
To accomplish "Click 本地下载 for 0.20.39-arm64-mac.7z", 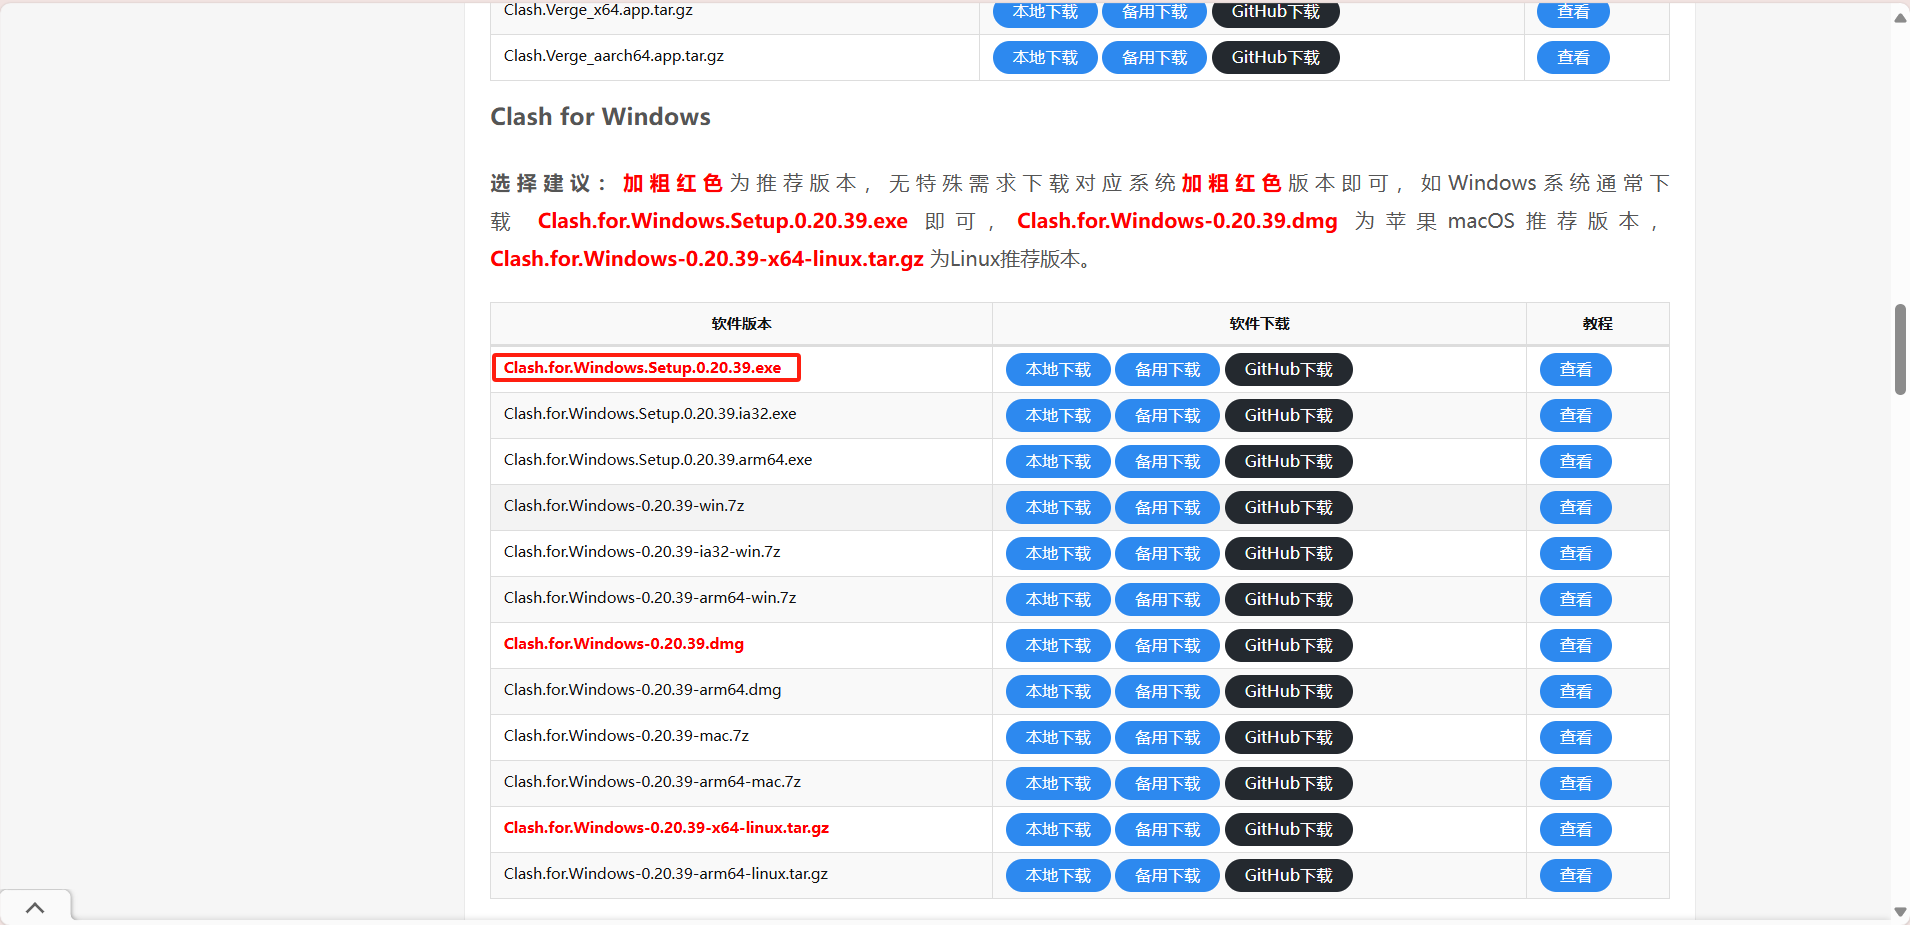I will pyautogui.click(x=1058, y=784).
